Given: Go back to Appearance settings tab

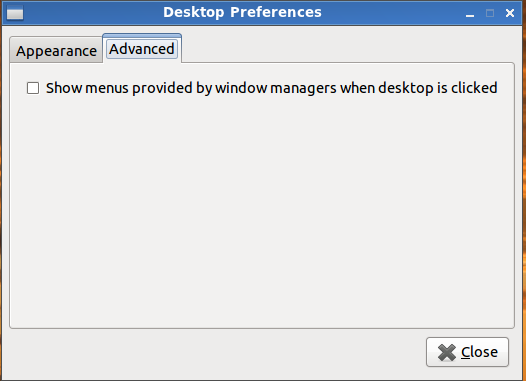Looking at the screenshot, I should tap(56, 51).
